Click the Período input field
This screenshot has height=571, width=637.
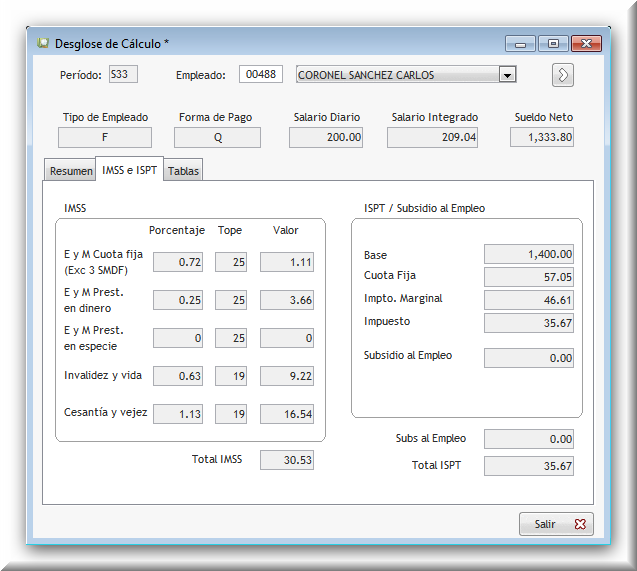coord(123,74)
